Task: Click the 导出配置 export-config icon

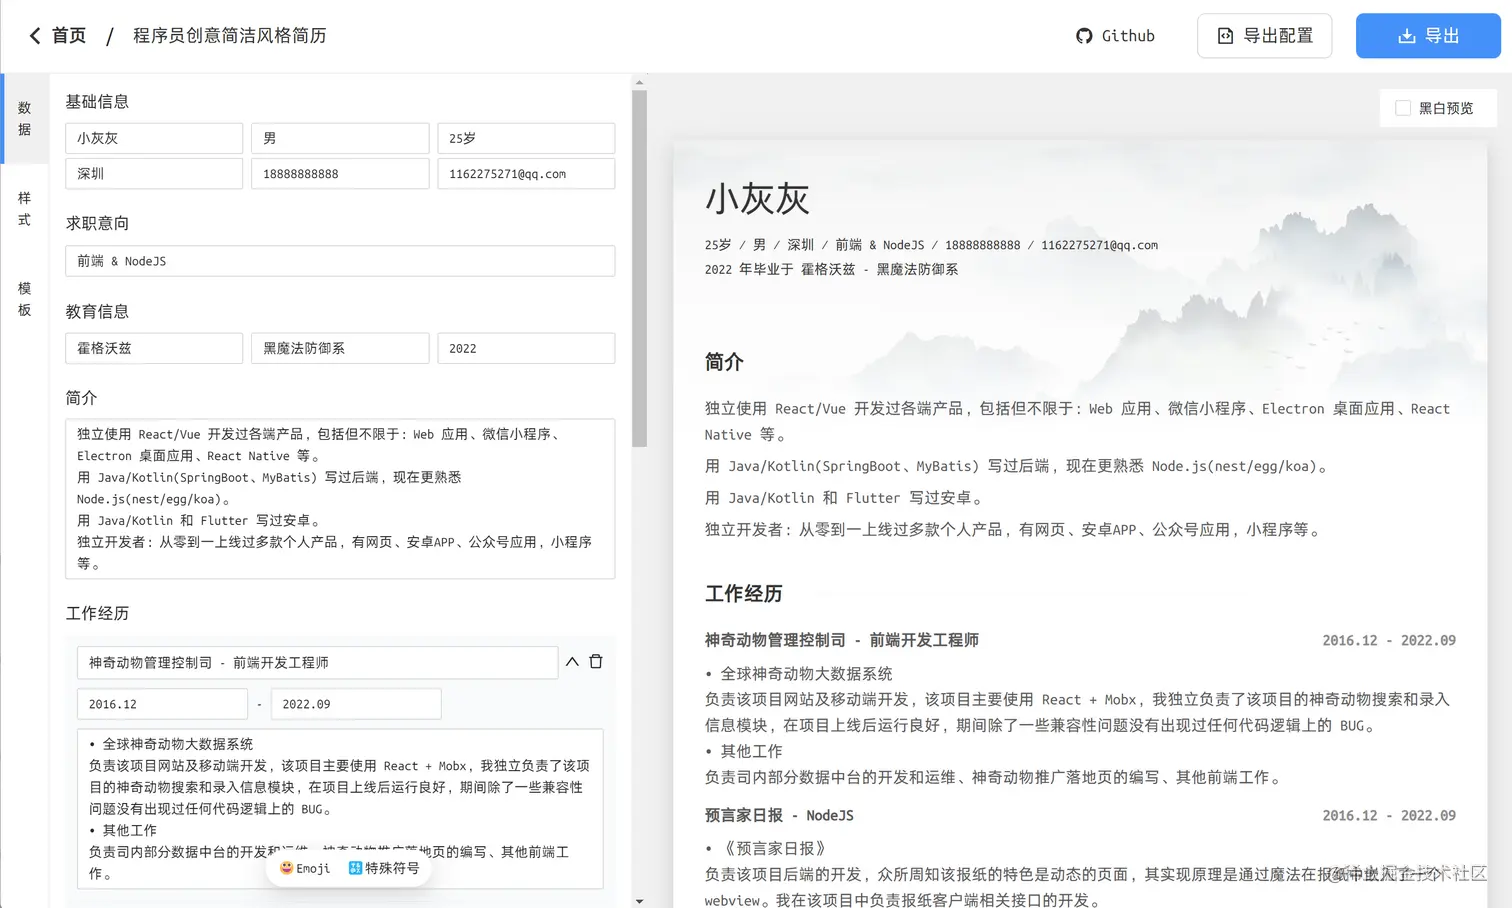Action: click(x=1224, y=35)
